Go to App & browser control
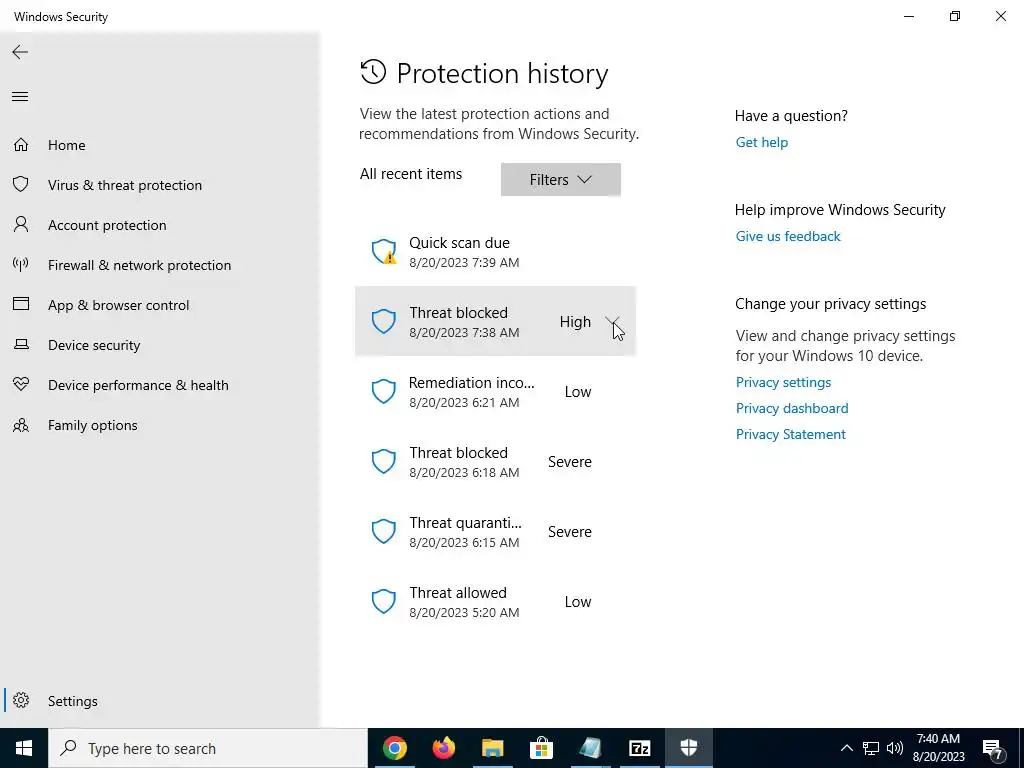Screen dimensions: 1024x768 point(118,305)
